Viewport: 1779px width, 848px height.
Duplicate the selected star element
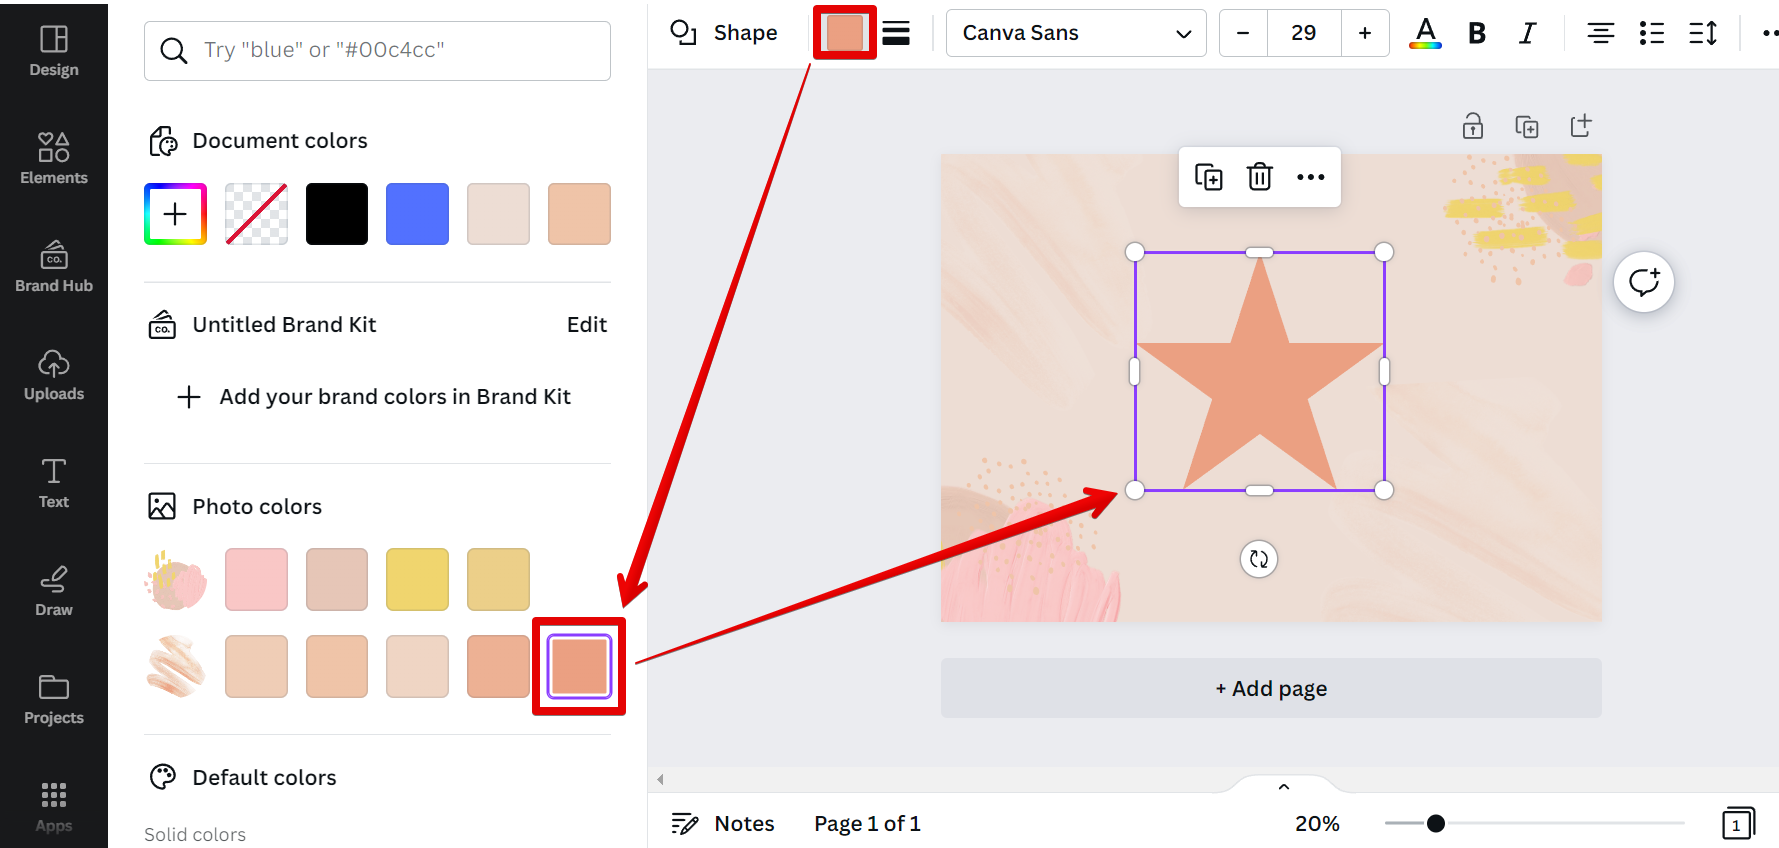point(1208,177)
